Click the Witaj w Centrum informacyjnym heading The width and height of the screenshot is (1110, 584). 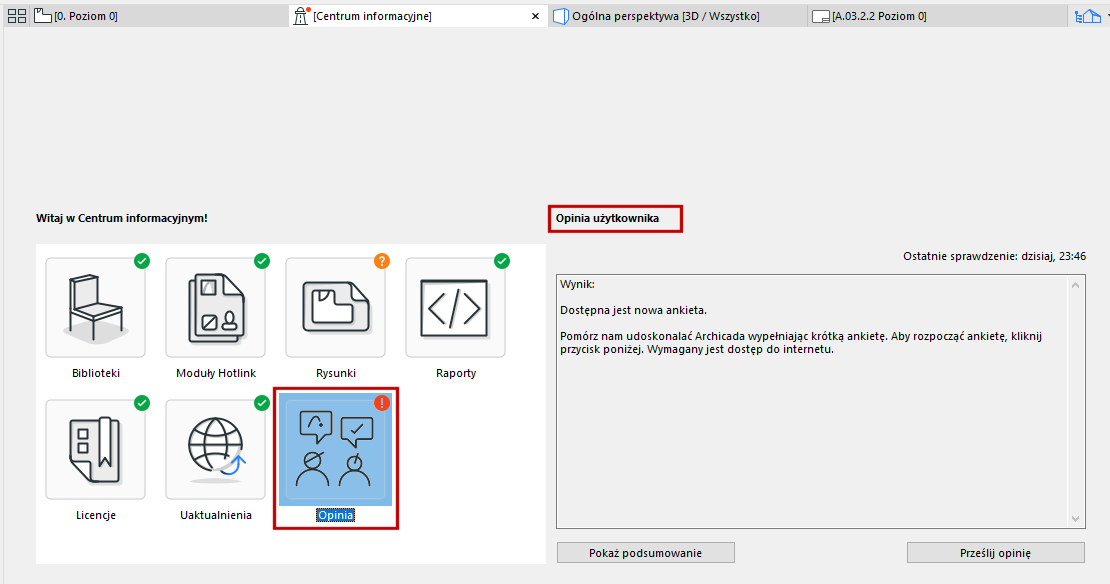(122, 218)
